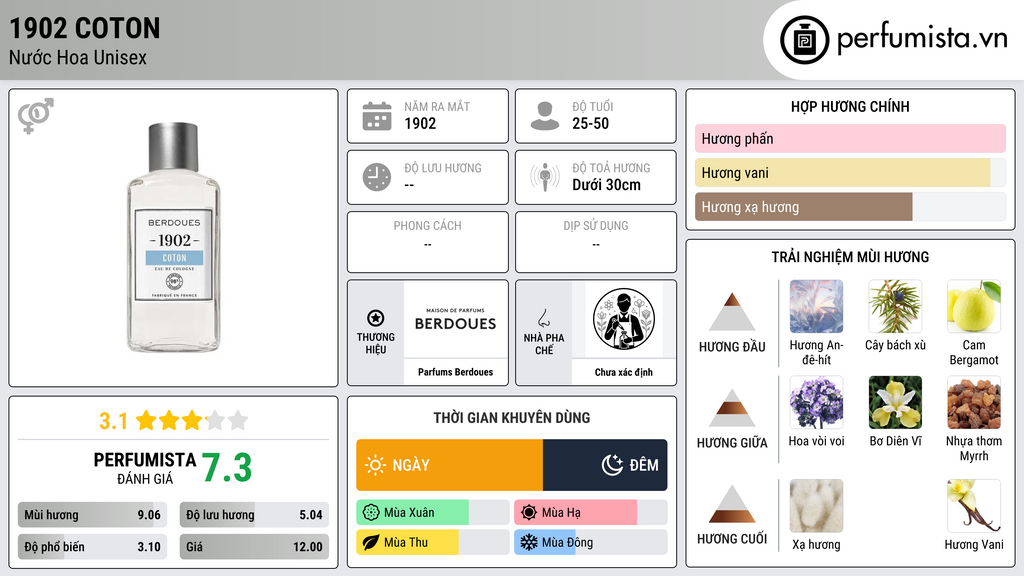Click the Độ lưu hương 5.04 score bar
This screenshot has width=1024, height=576.
coord(254,515)
